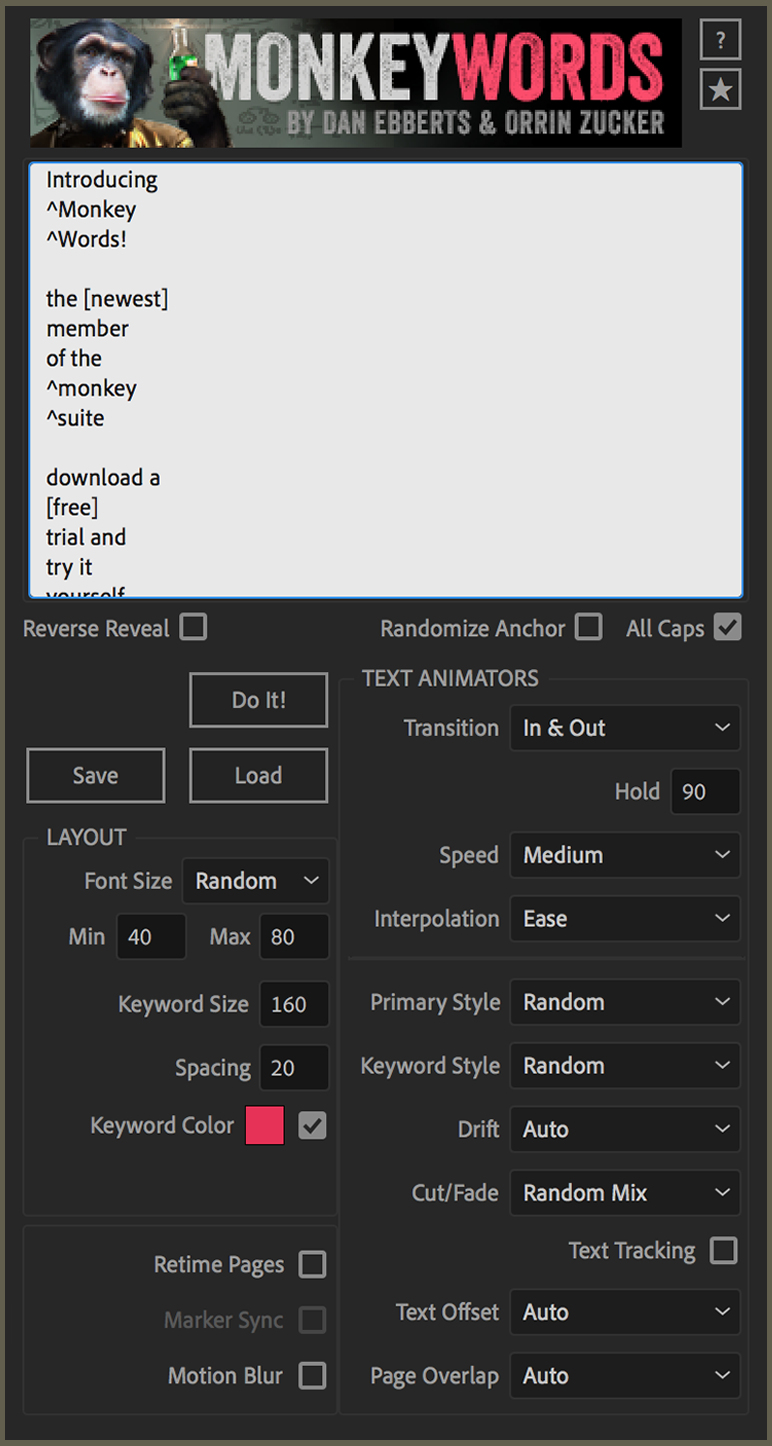Click the '^Words!' line in text area

click(87, 240)
